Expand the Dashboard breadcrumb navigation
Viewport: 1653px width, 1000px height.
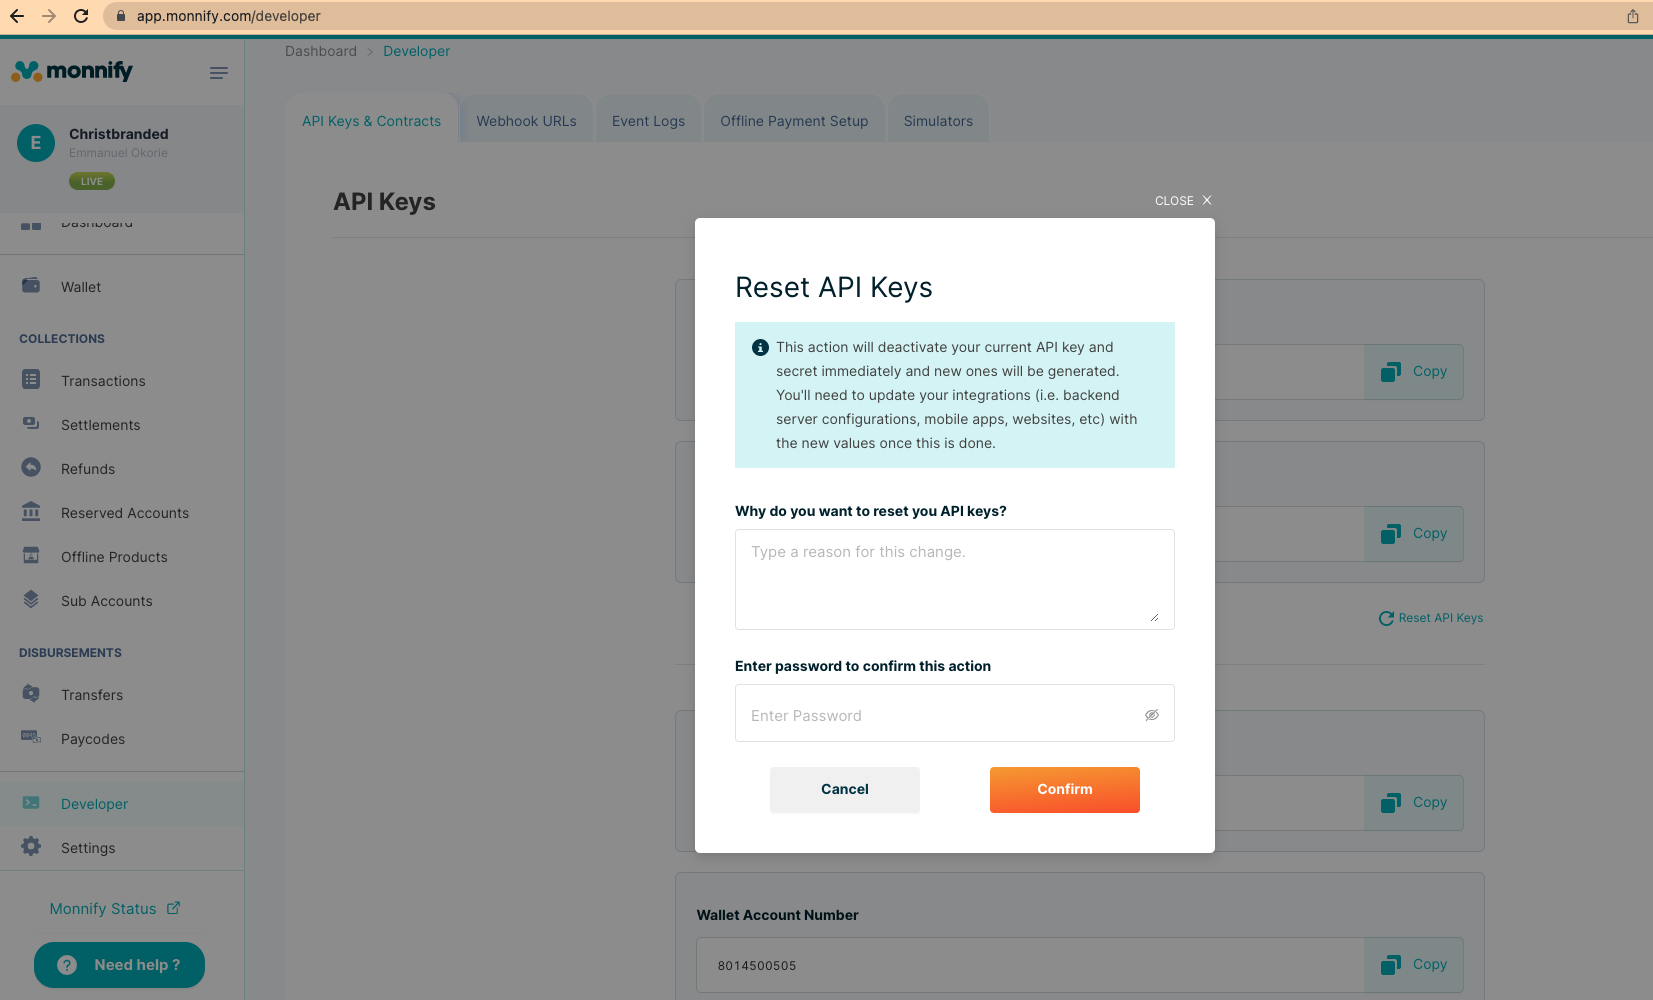pyautogui.click(x=321, y=51)
